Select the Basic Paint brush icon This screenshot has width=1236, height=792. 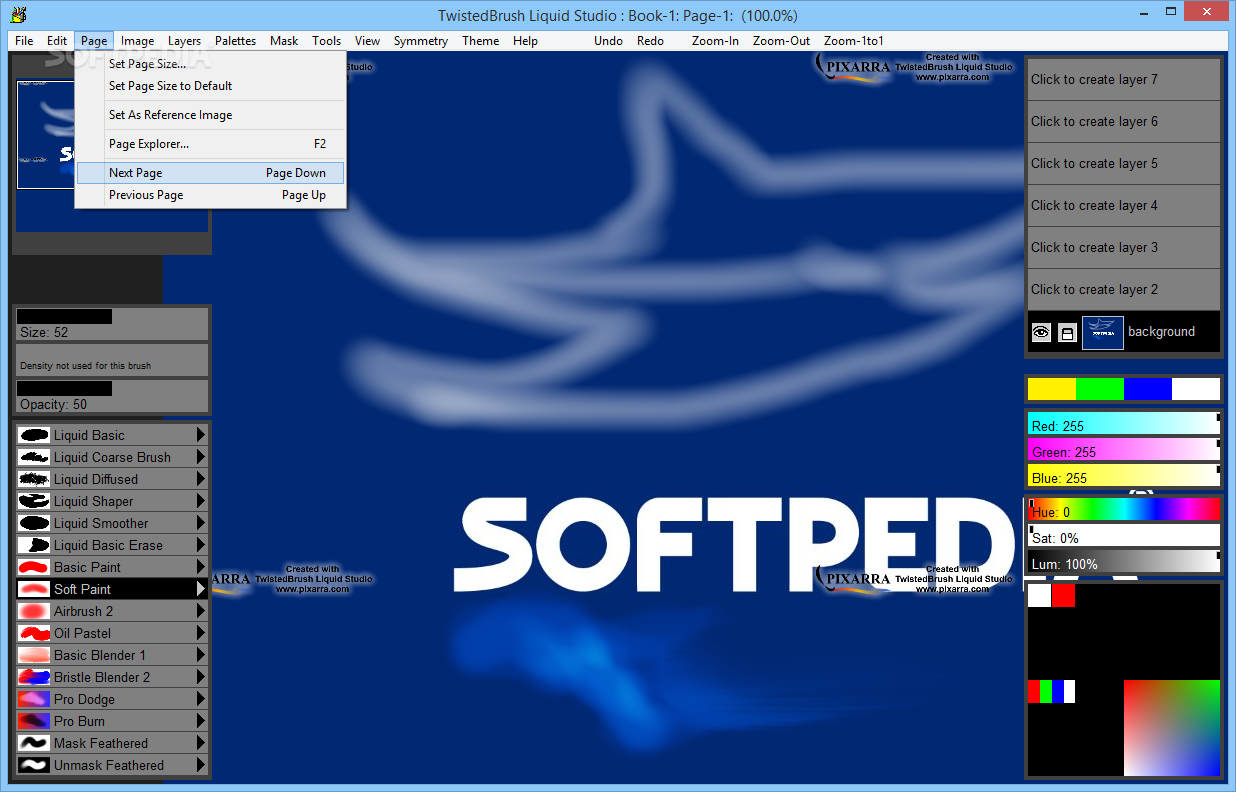34,567
